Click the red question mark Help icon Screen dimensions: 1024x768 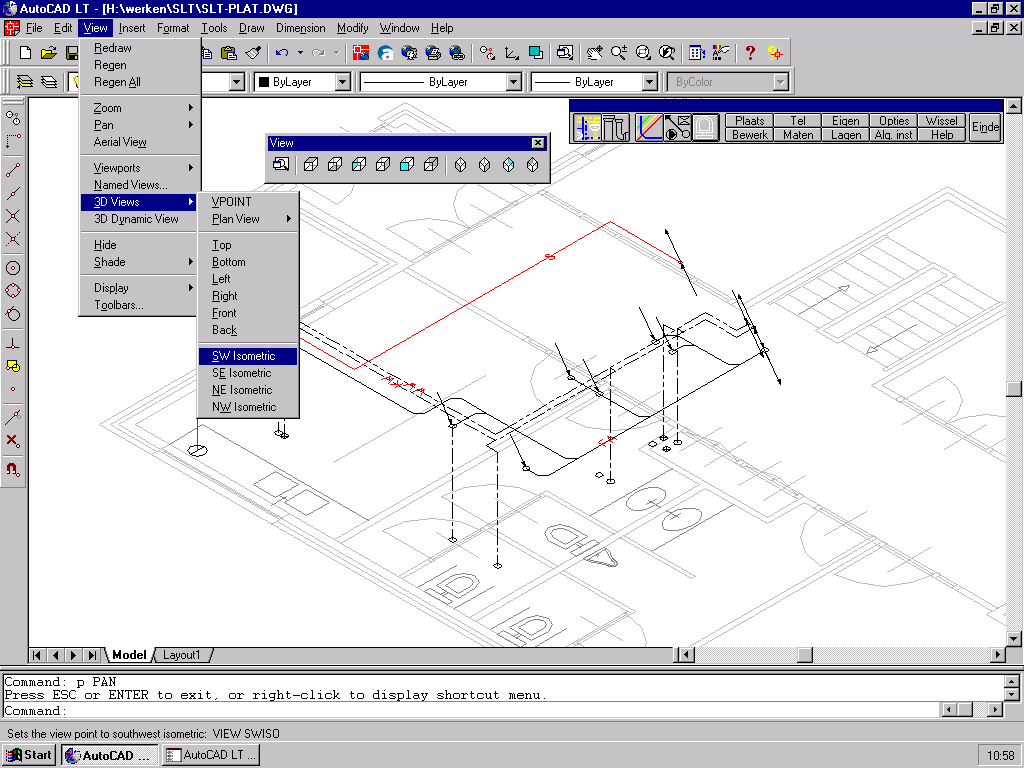[x=750, y=53]
